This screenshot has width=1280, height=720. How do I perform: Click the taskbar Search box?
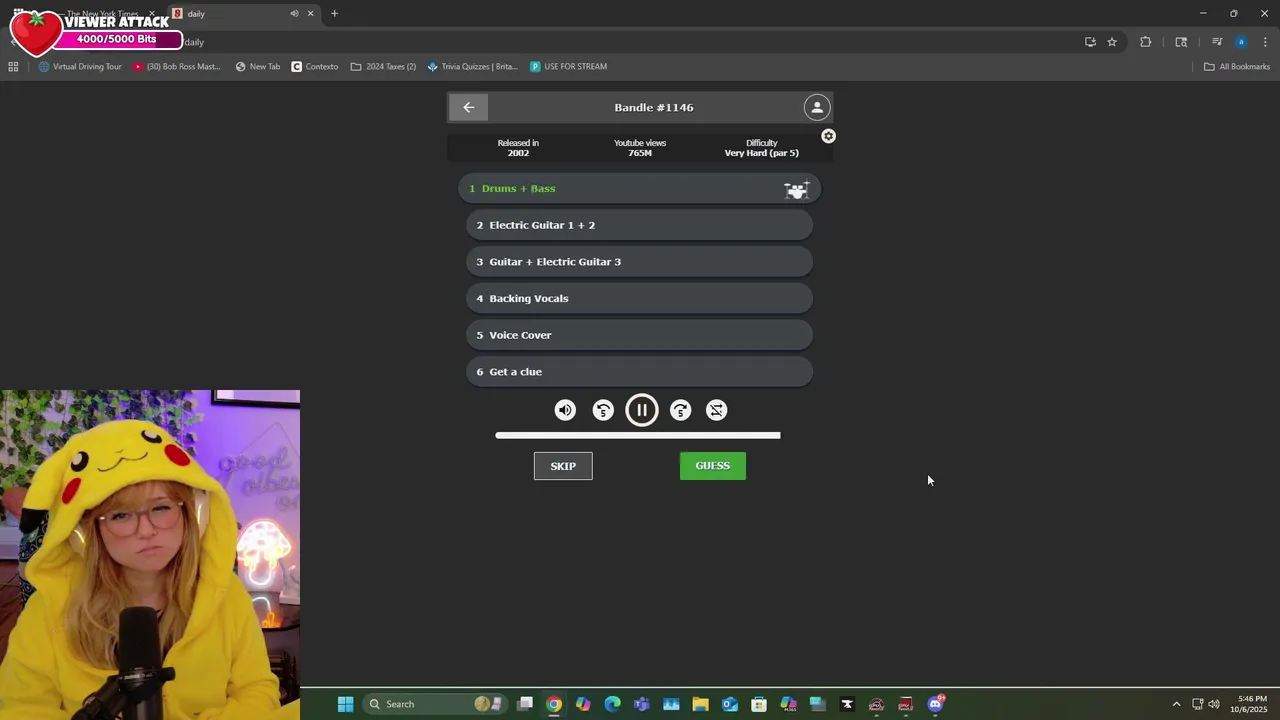433,704
